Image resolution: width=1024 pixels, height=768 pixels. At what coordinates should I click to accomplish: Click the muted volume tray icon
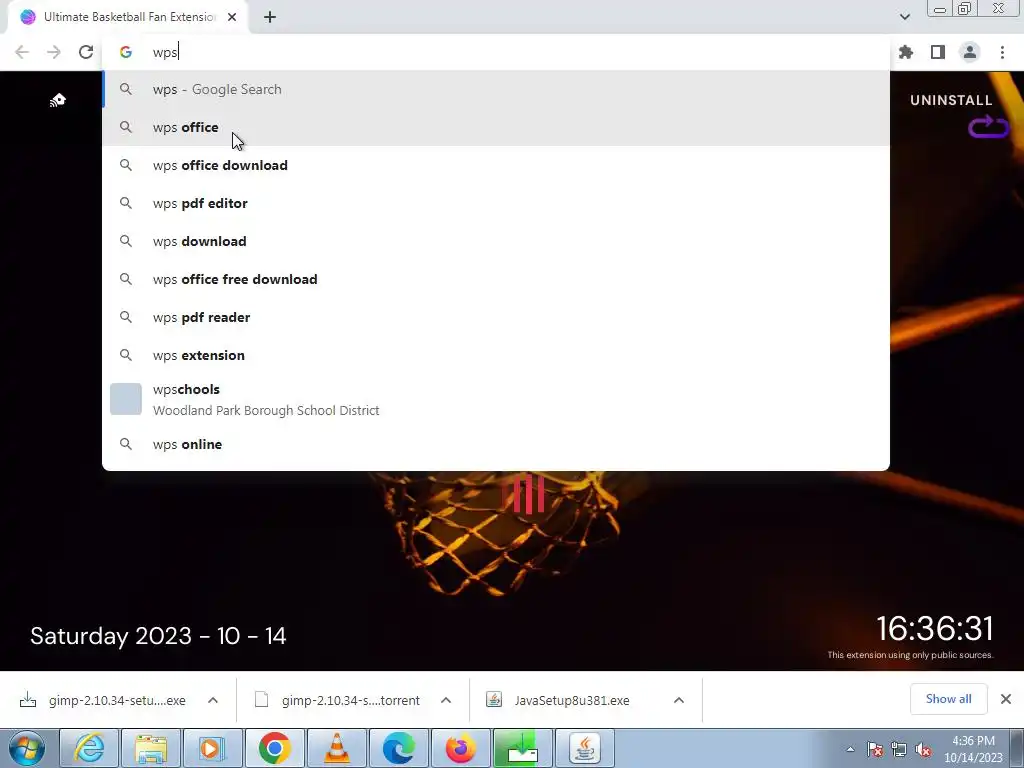tap(923, 749)
